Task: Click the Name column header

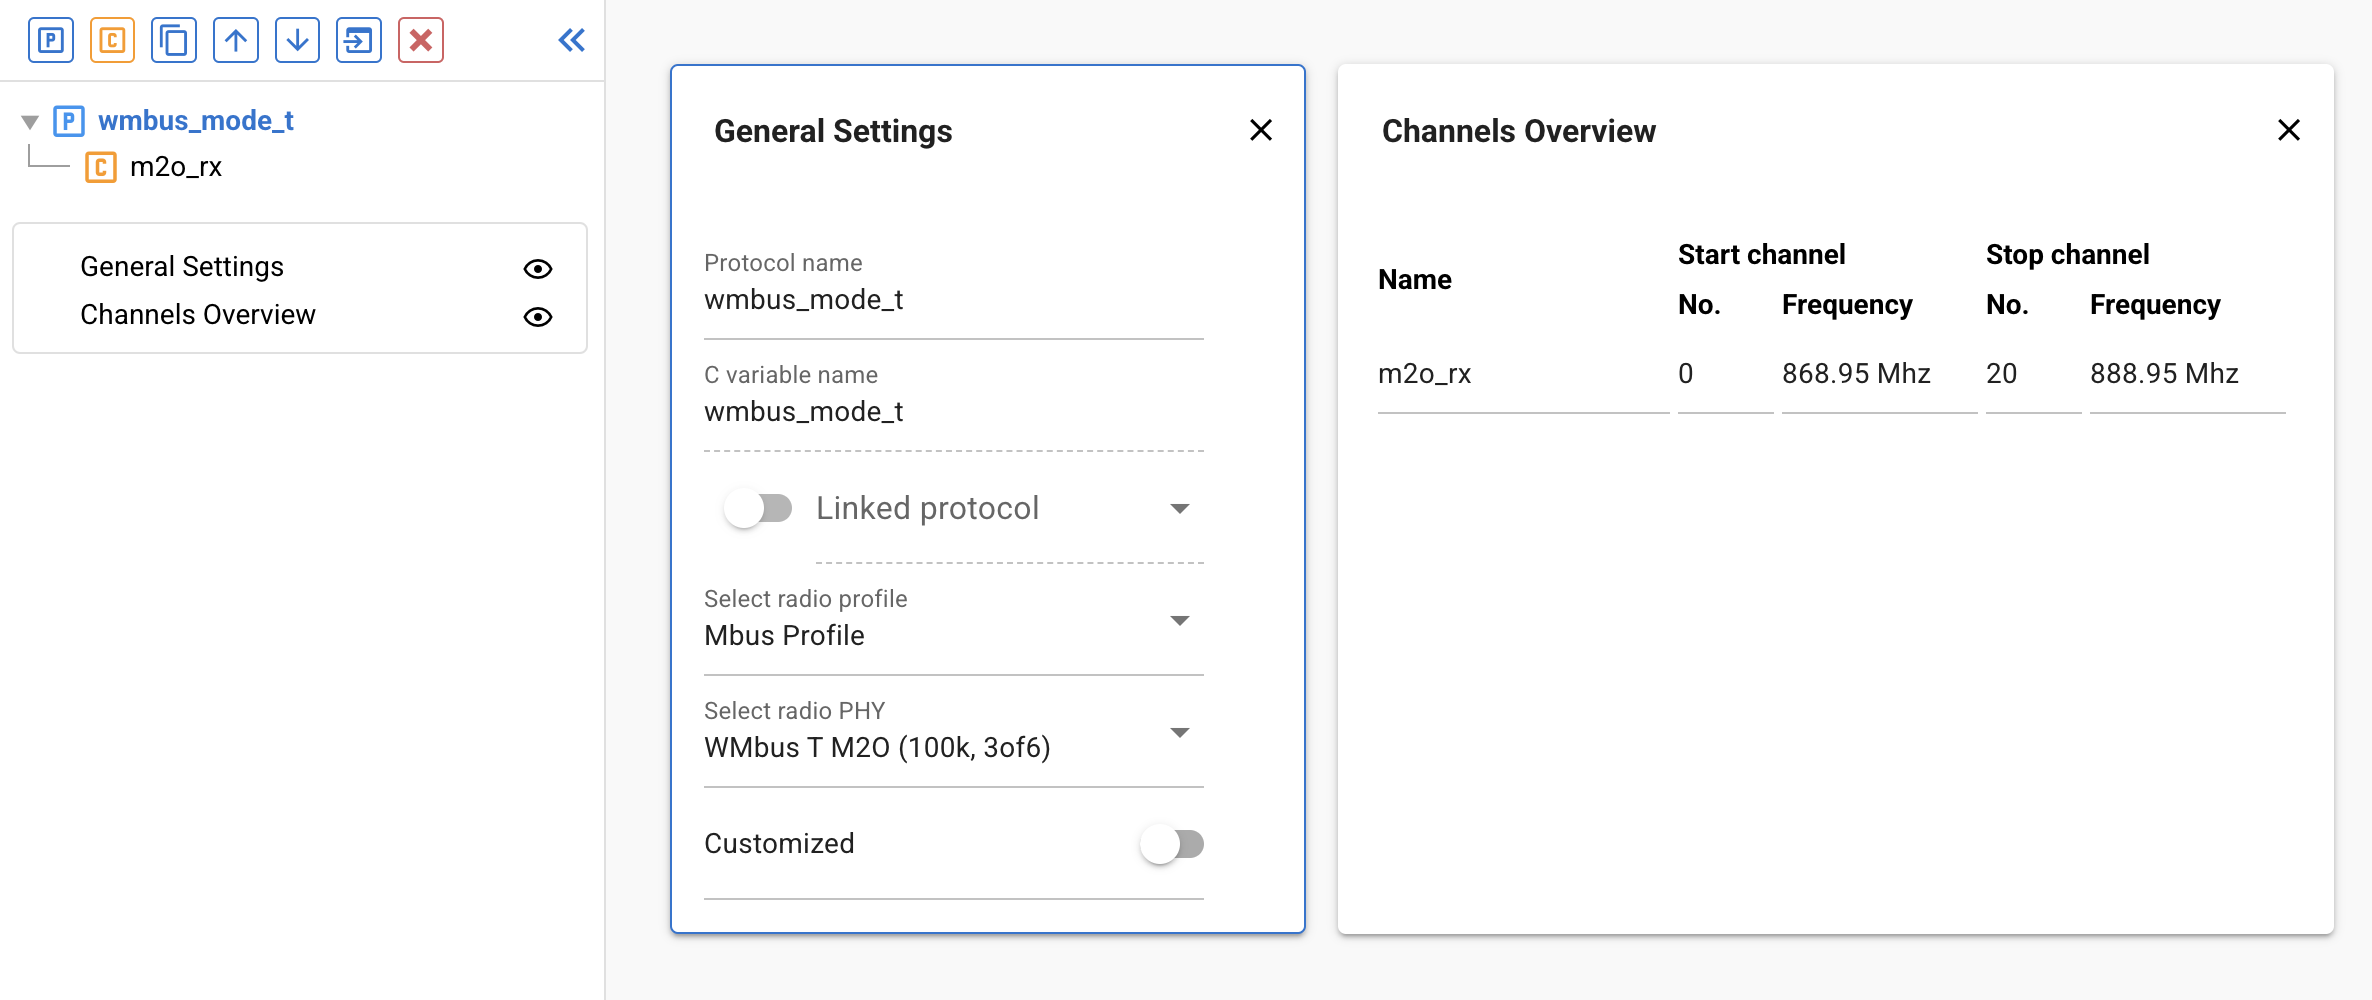Action: click(1415, 280)
